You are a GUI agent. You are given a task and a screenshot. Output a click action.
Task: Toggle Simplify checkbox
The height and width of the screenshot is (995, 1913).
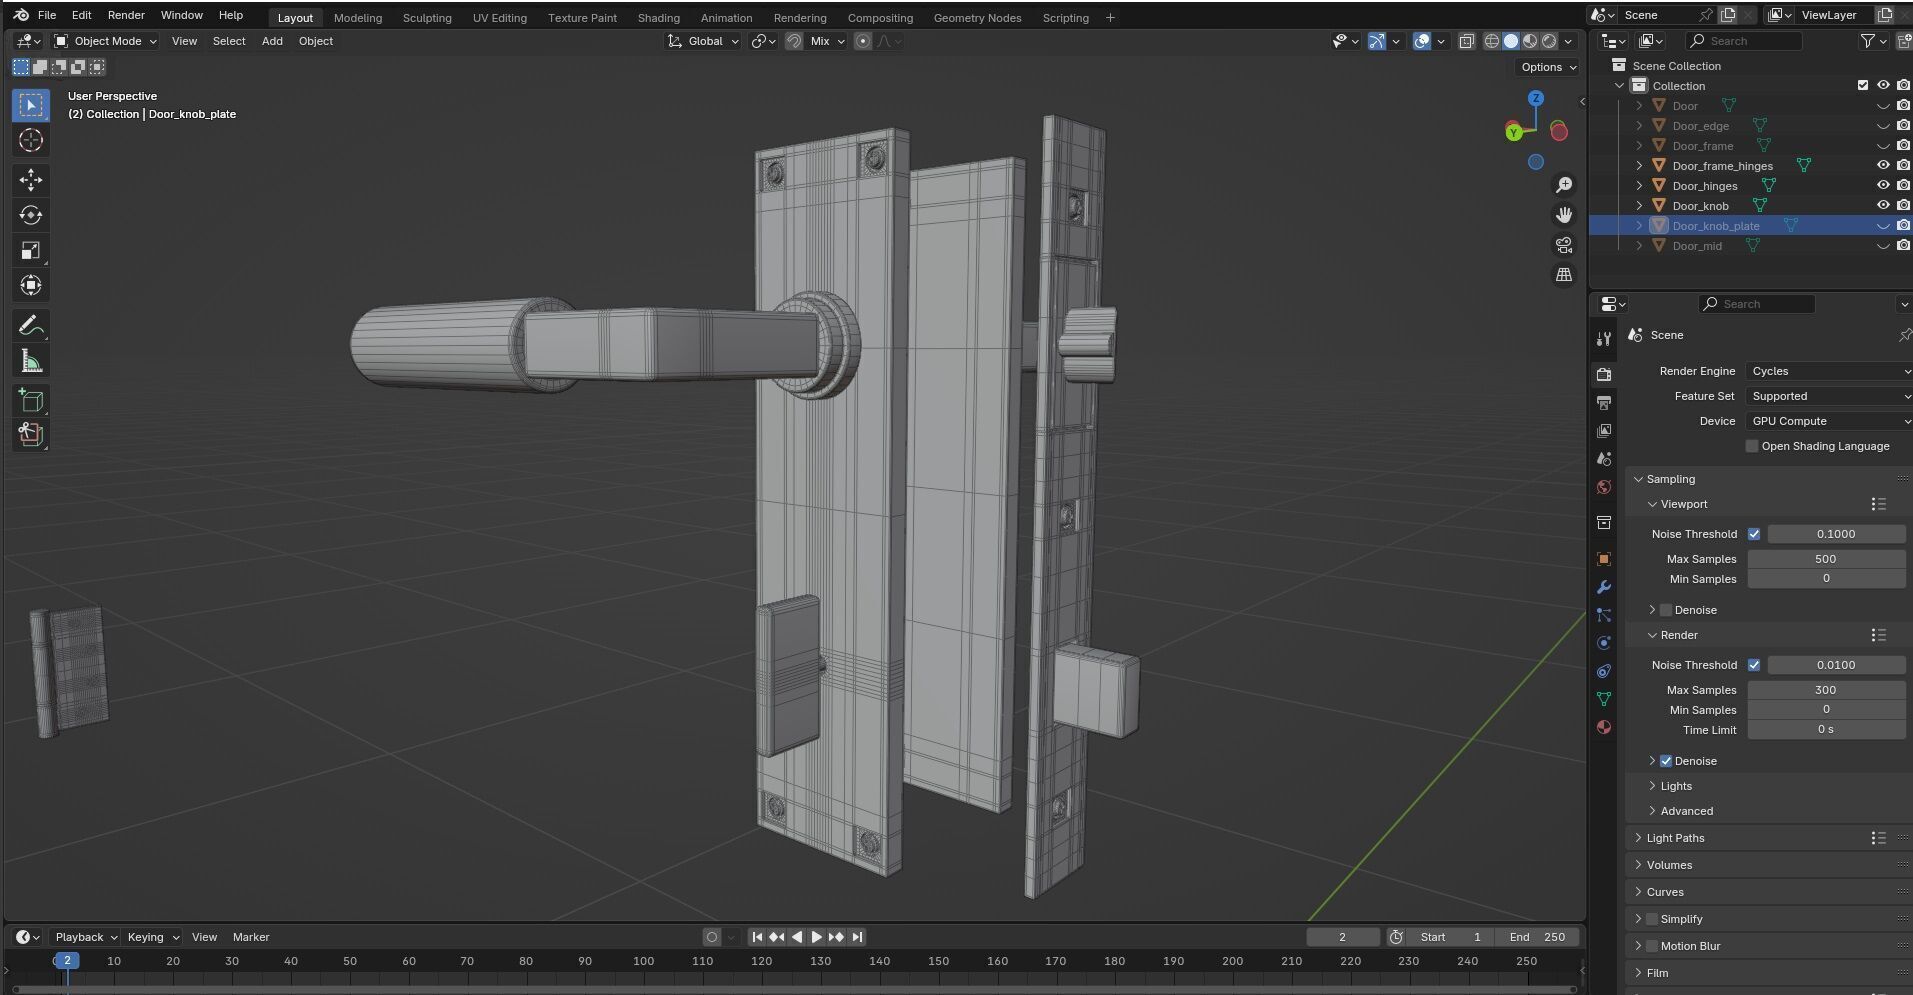1652,919
